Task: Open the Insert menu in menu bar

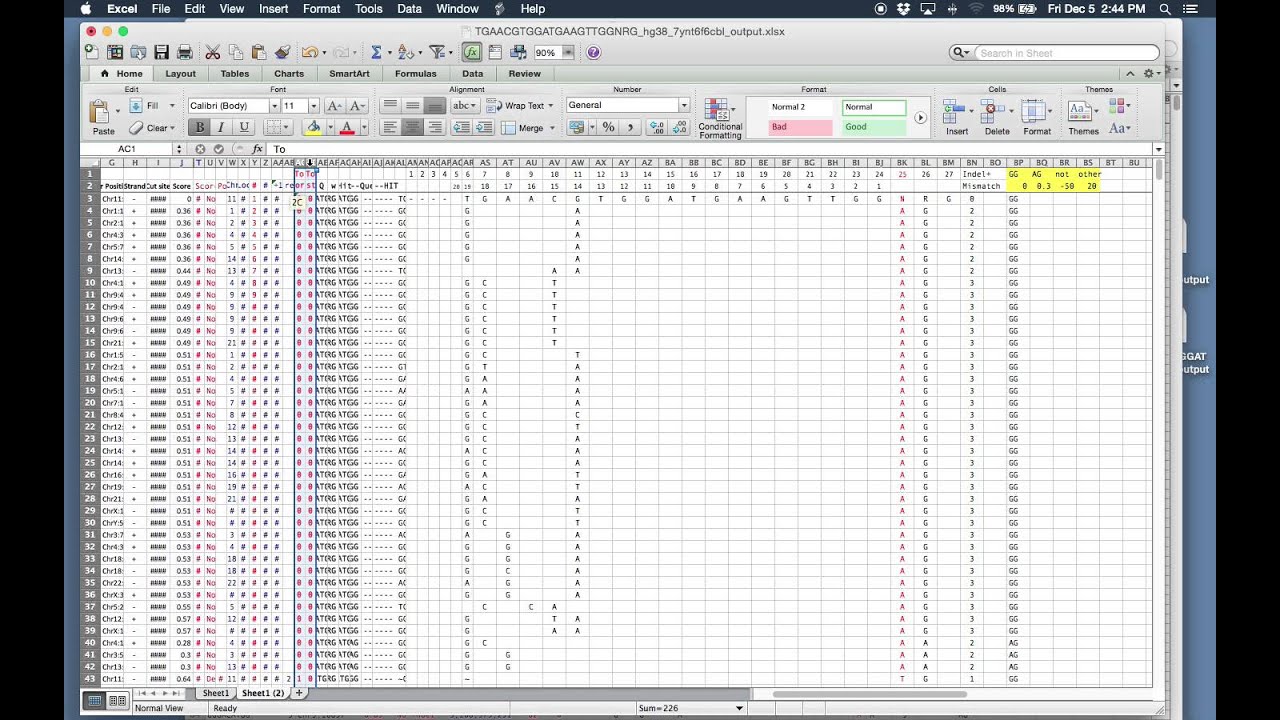Action: point(273,8)
